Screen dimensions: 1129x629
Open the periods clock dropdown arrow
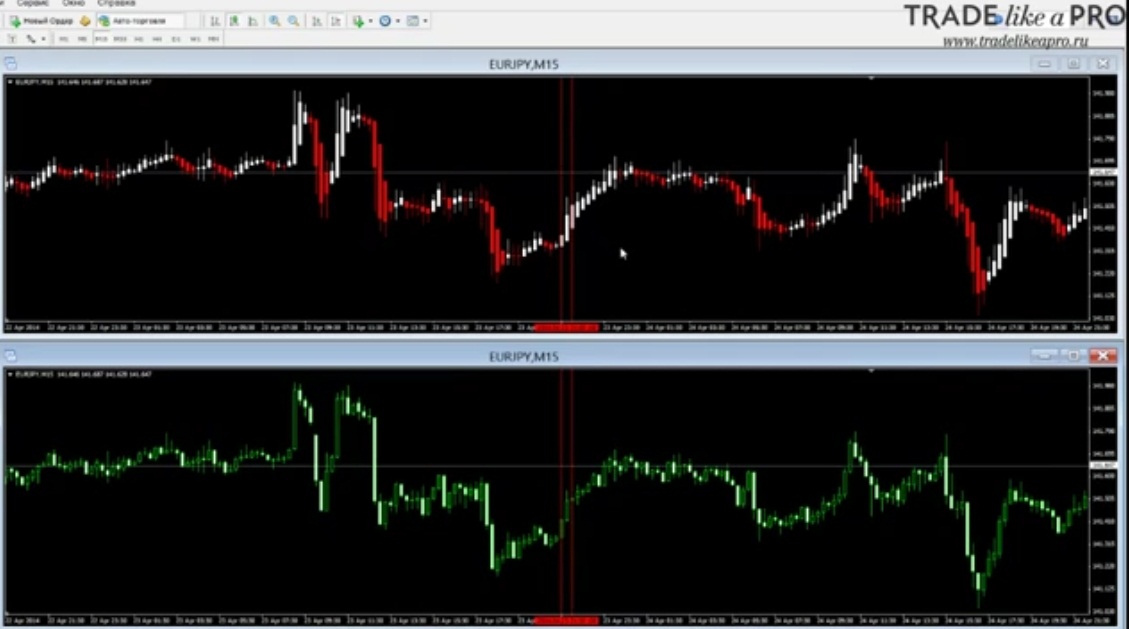(x=397, y=21)
